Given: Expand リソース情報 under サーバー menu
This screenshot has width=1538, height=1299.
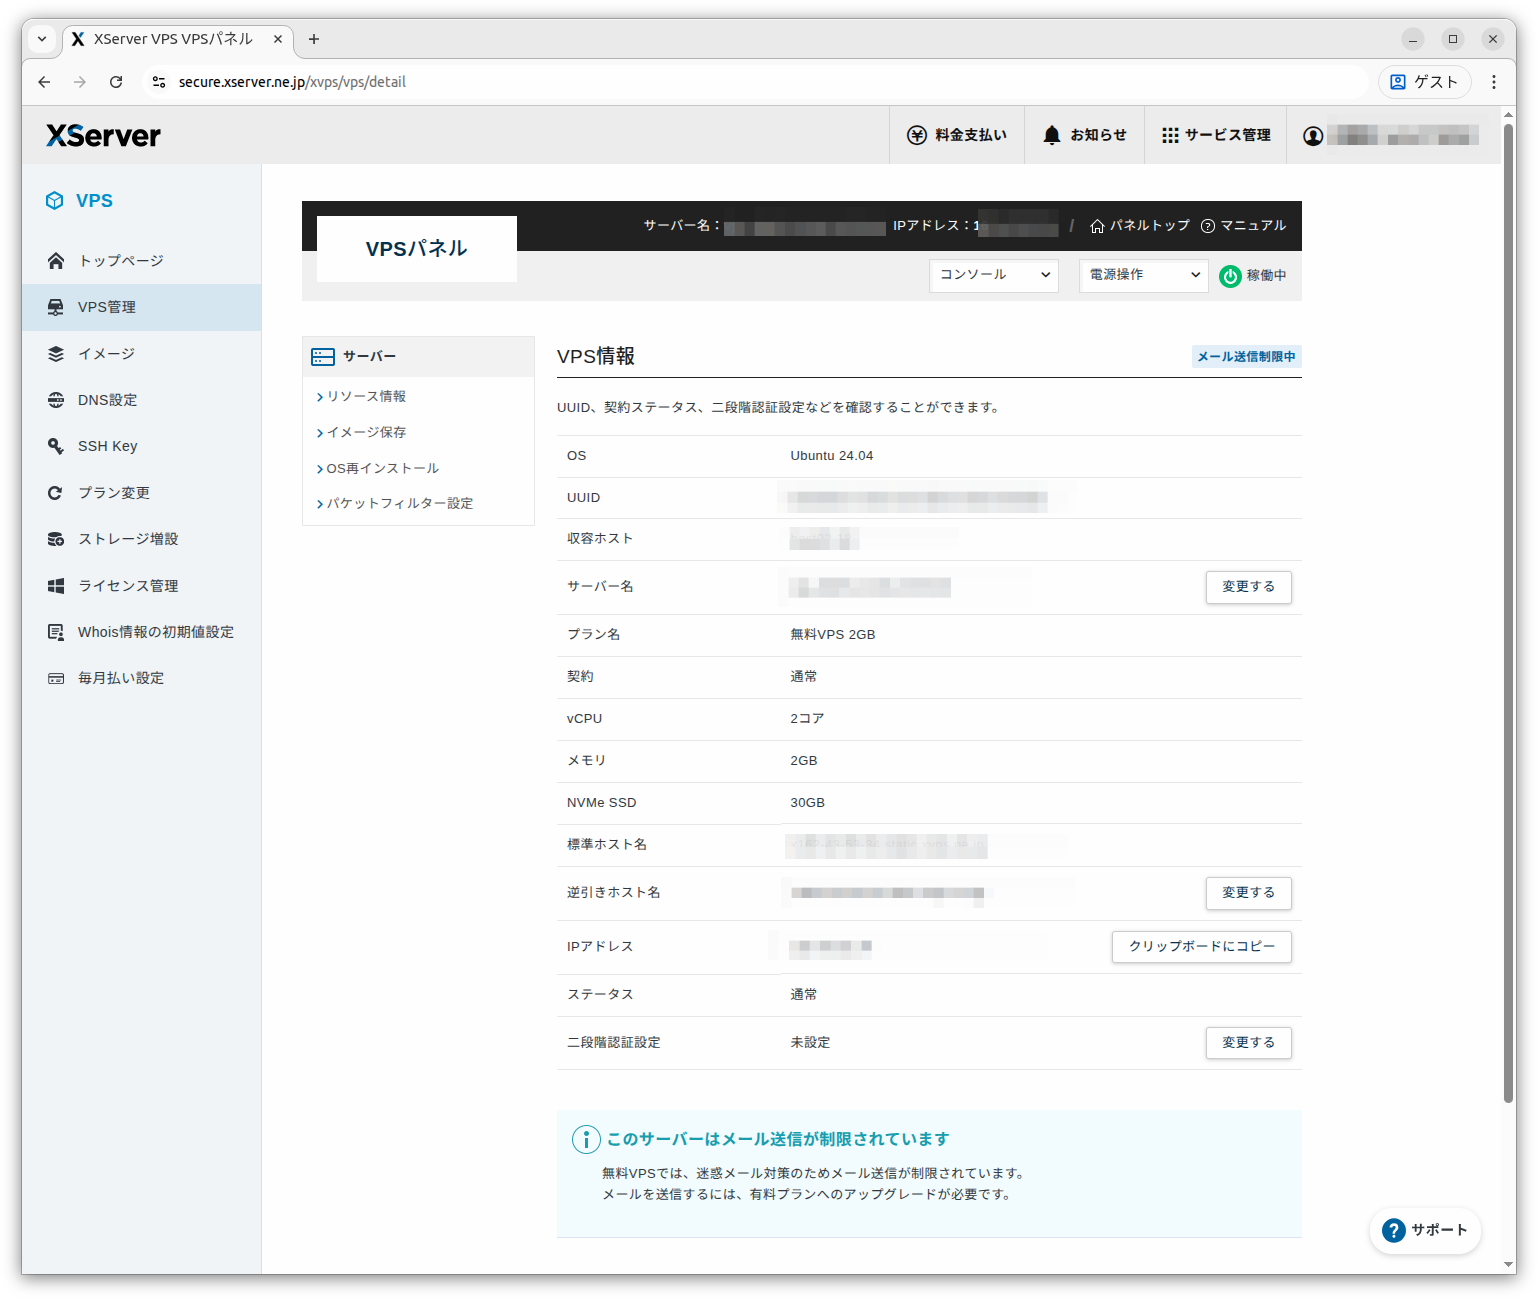Looking at the screenshot, I should click(x=366, y=396).
